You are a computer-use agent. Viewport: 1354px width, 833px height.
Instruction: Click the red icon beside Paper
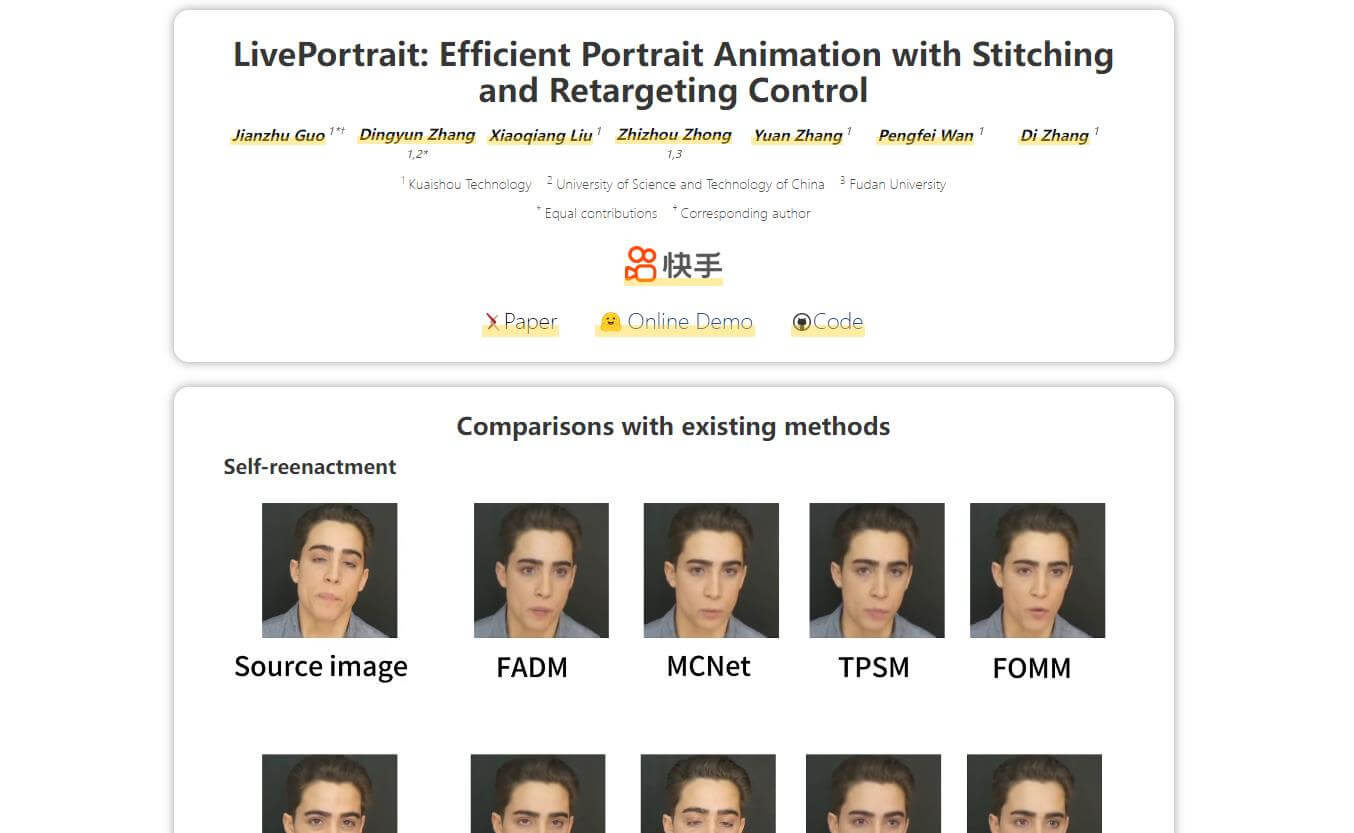tap(492, 322)
